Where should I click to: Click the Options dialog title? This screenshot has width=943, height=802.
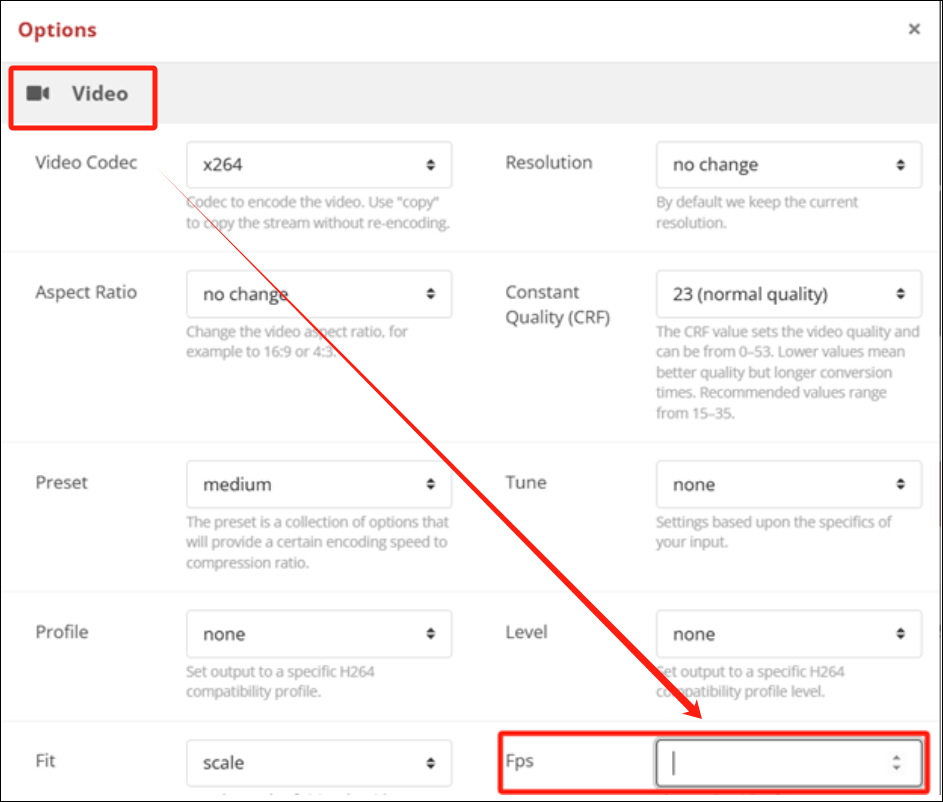click(x=57, y=30)
